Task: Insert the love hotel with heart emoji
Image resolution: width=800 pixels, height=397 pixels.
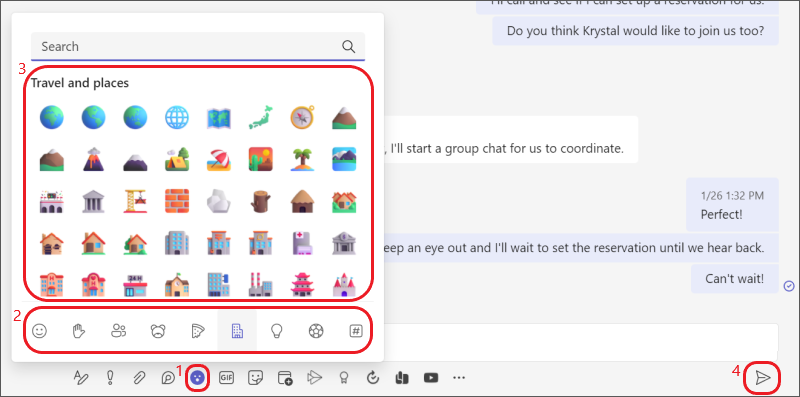Action: (93, 285)
